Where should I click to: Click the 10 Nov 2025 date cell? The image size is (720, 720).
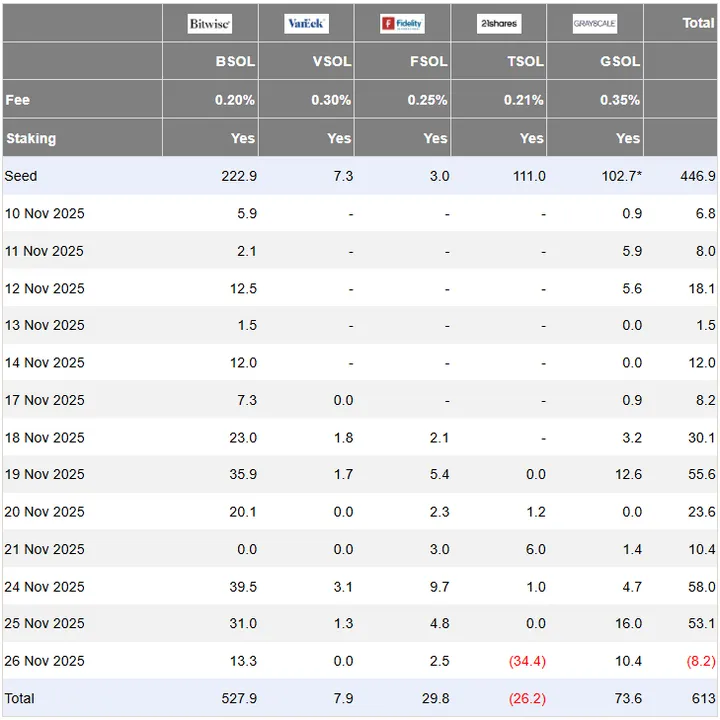[45, 213]
